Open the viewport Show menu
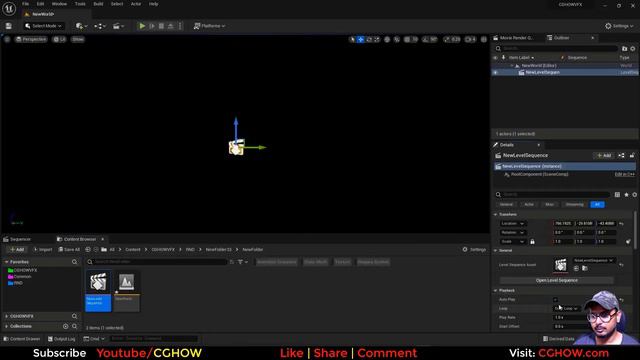640x360 pixels. (x=78, y=40)
